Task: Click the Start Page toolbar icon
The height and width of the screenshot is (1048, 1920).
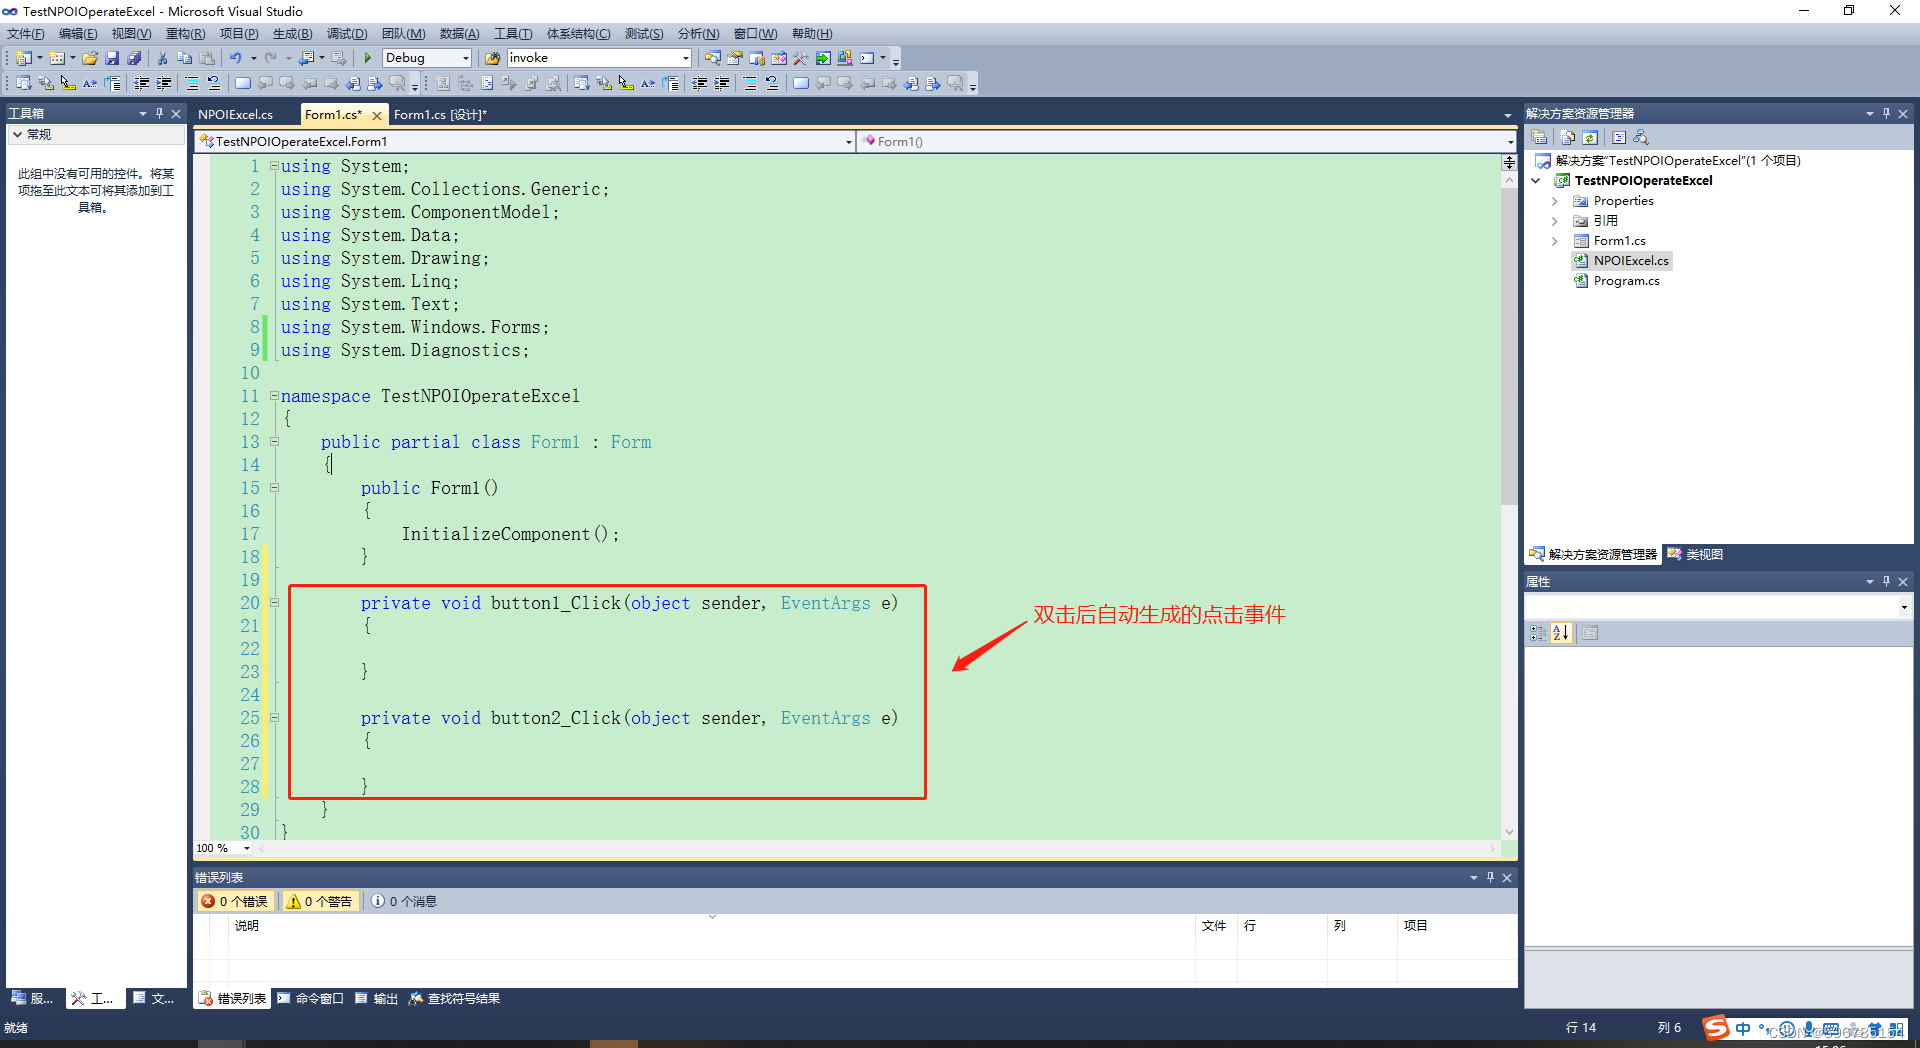Action: click(823, 58)
